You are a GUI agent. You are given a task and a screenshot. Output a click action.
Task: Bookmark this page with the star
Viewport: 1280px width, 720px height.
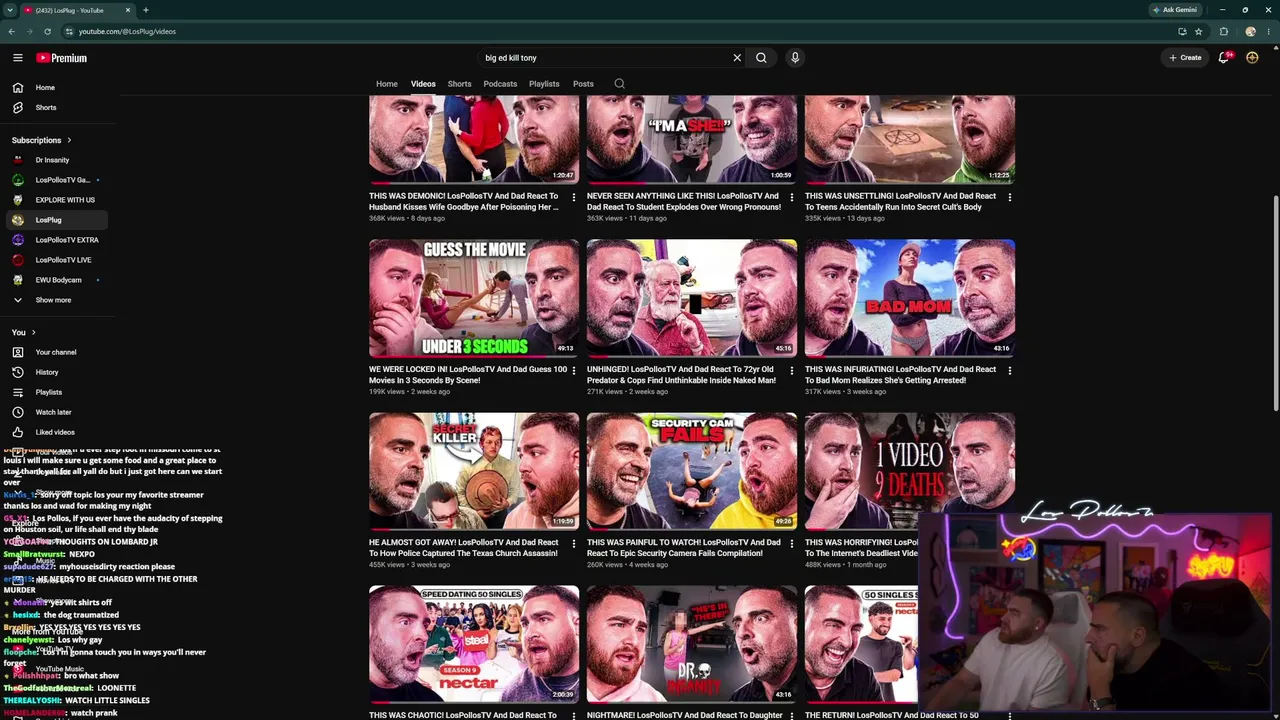(1198, 31)
